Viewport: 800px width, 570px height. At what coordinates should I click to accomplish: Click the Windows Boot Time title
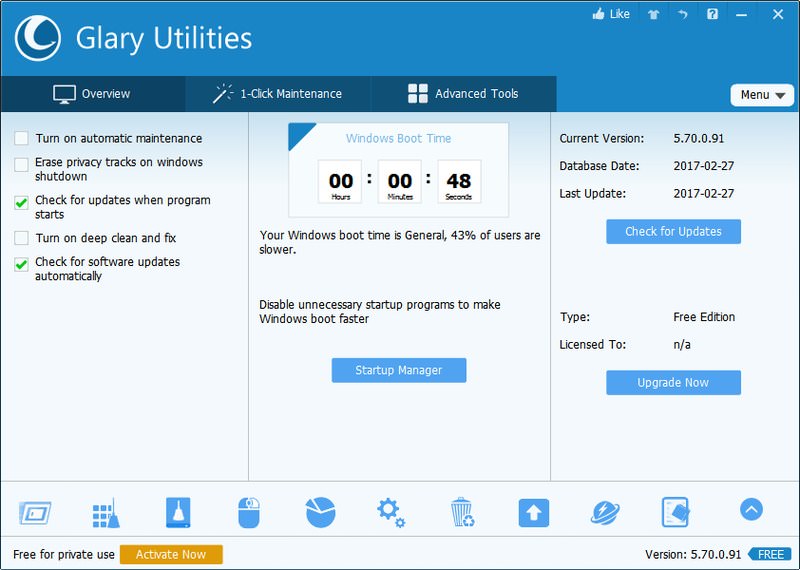pyautogui.click(x=398, y=138)
